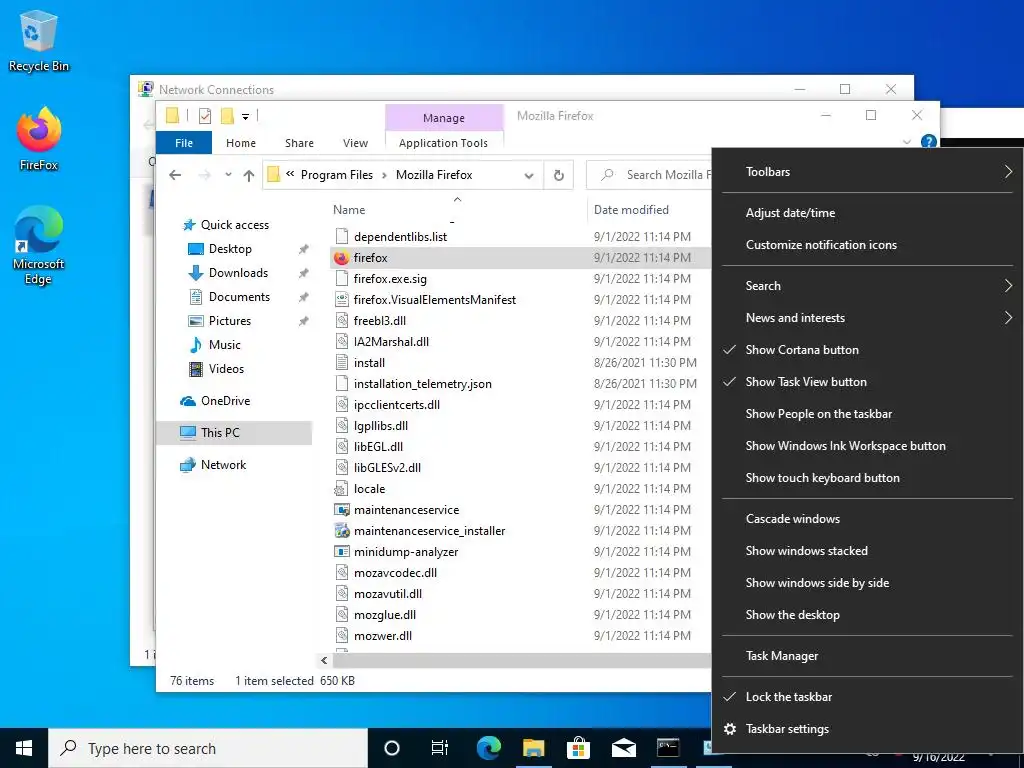Click the Taskbar settings gear icon
Viewport: 1024px width, 768px height.
click(730, 729)
